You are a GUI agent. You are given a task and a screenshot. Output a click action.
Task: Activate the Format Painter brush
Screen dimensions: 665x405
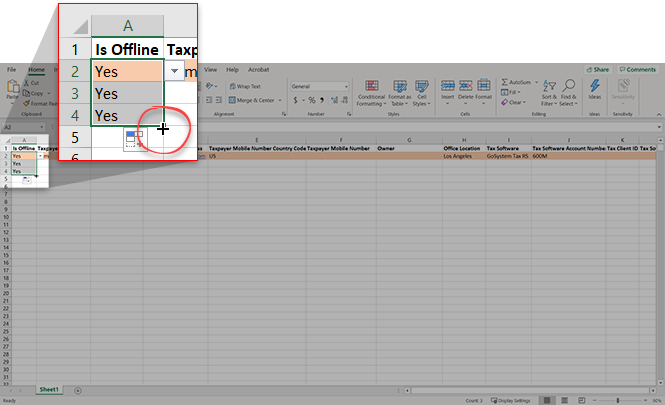[40, 103]
